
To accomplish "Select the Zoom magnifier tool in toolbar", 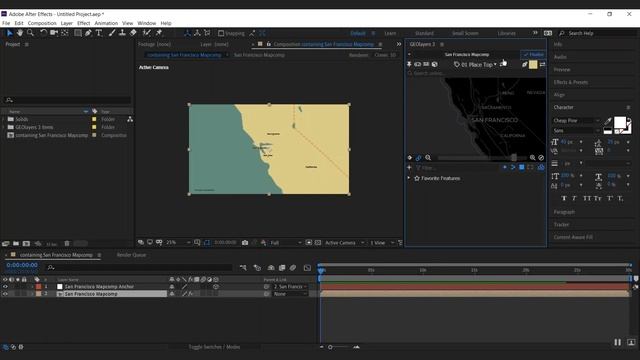I will point(30,33).
